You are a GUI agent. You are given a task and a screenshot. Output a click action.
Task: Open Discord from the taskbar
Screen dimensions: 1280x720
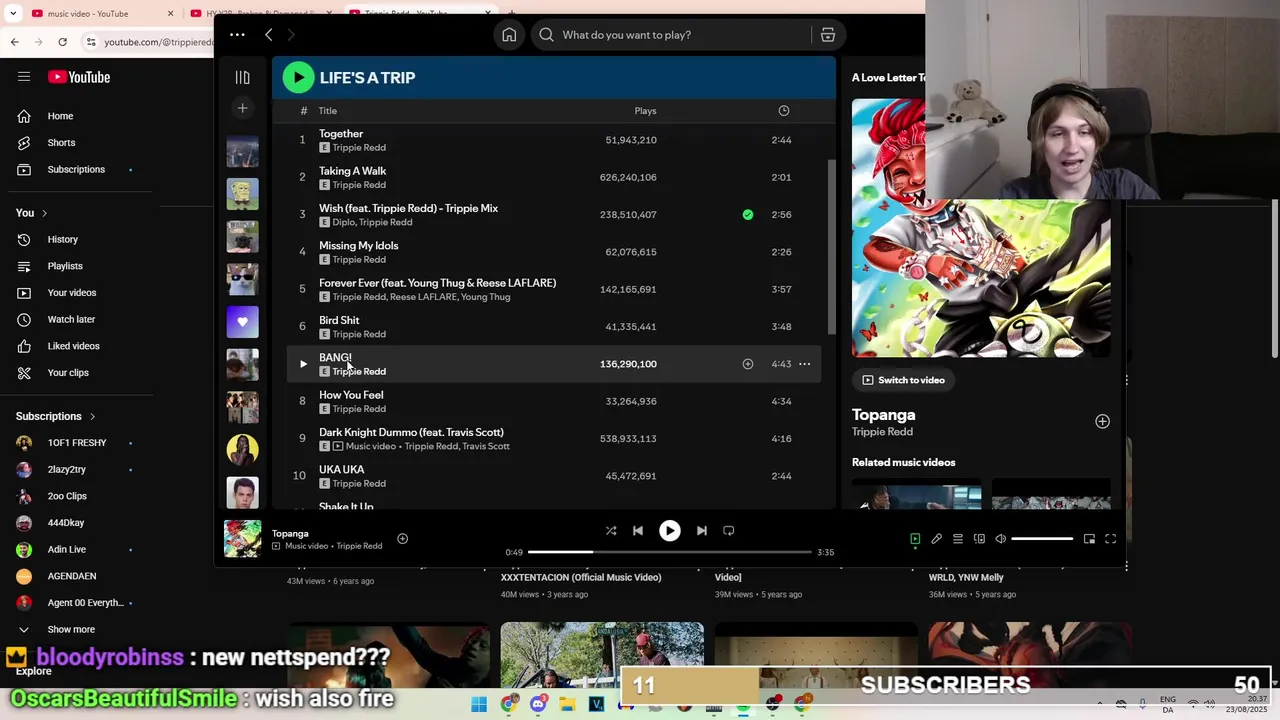538,705
